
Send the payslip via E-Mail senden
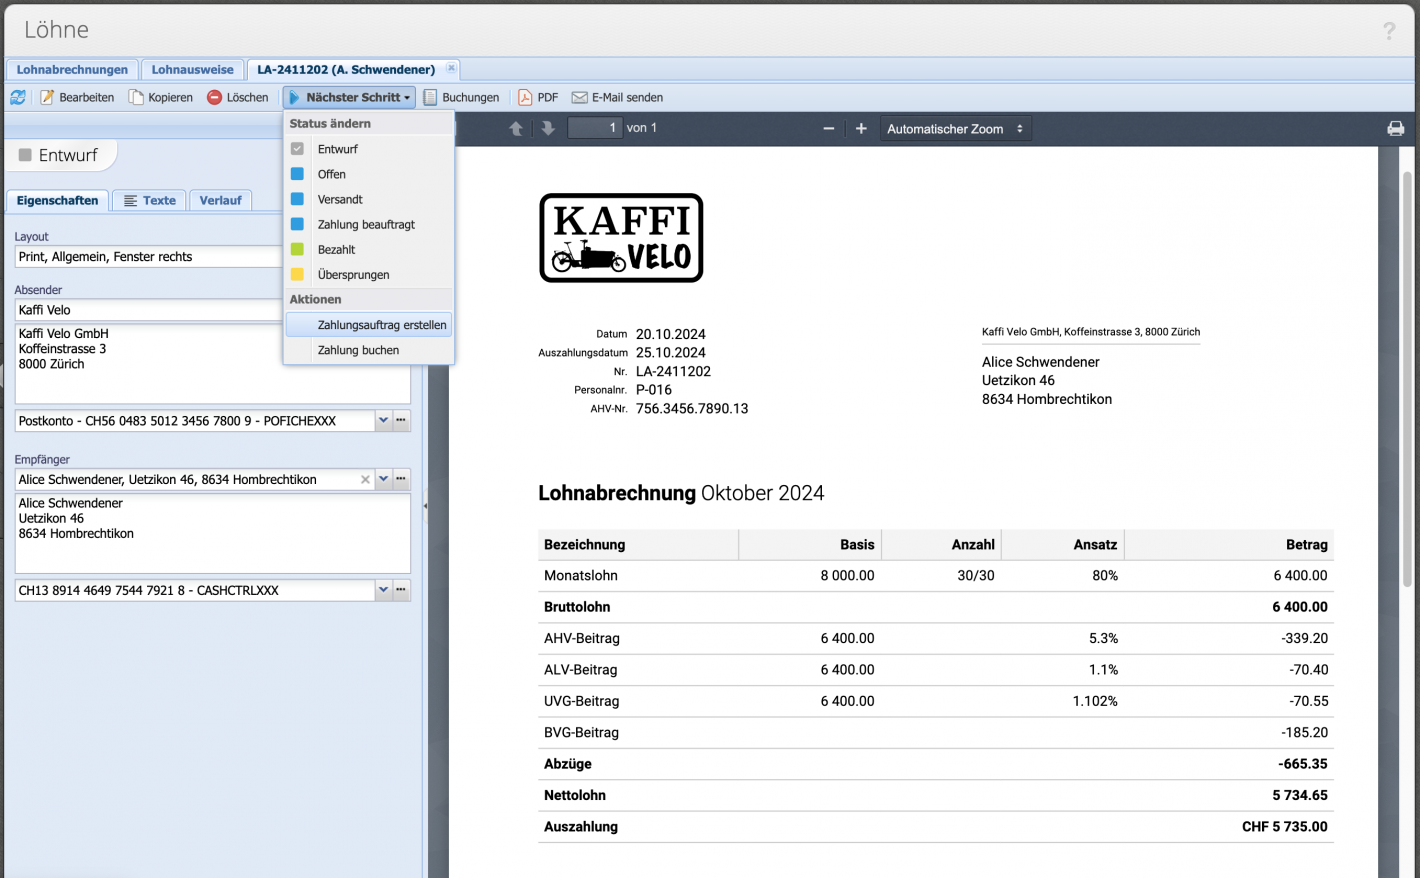(x=617, y=96)
